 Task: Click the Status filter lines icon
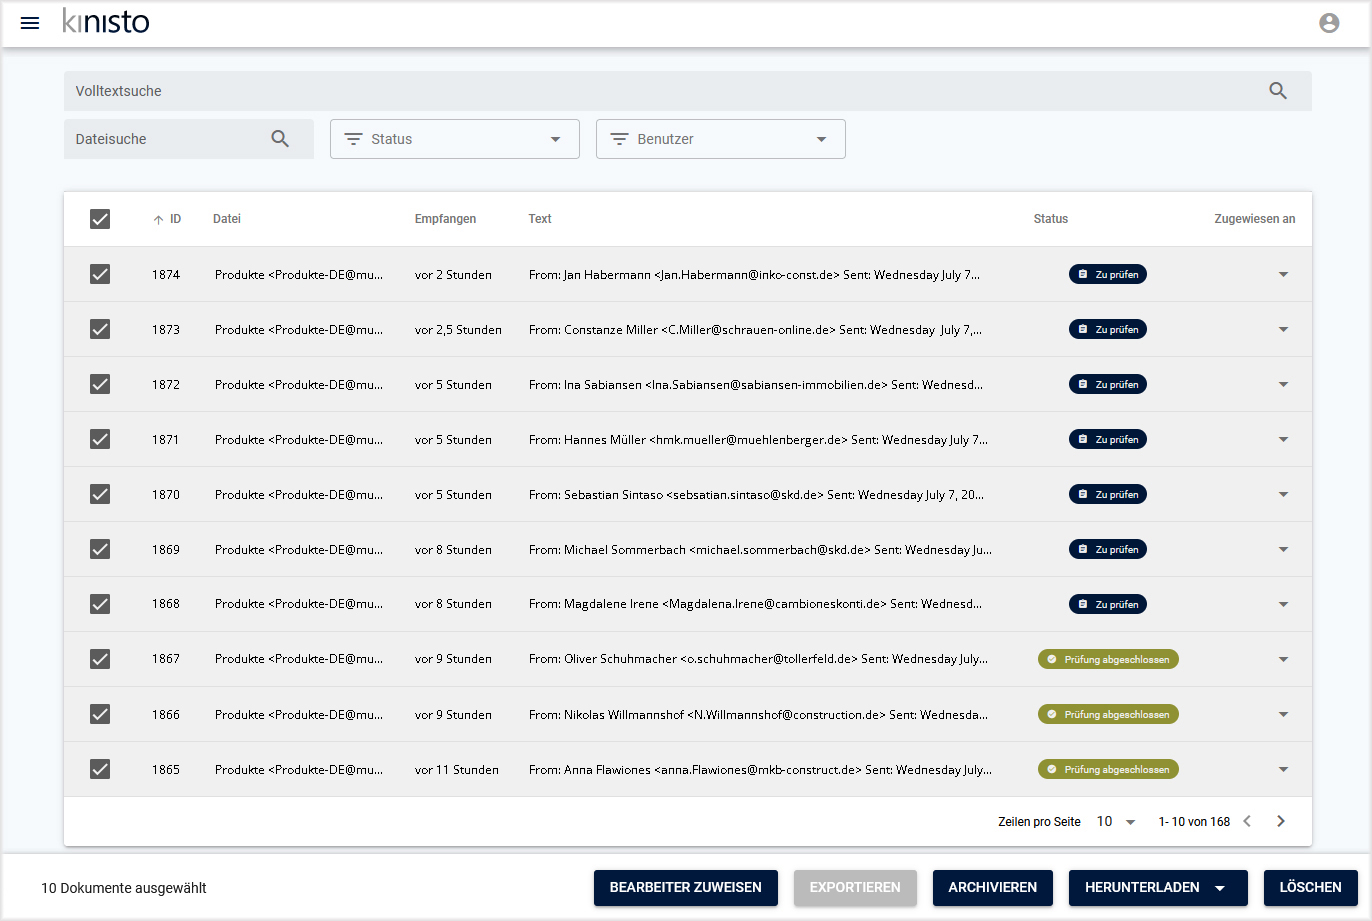353,139
